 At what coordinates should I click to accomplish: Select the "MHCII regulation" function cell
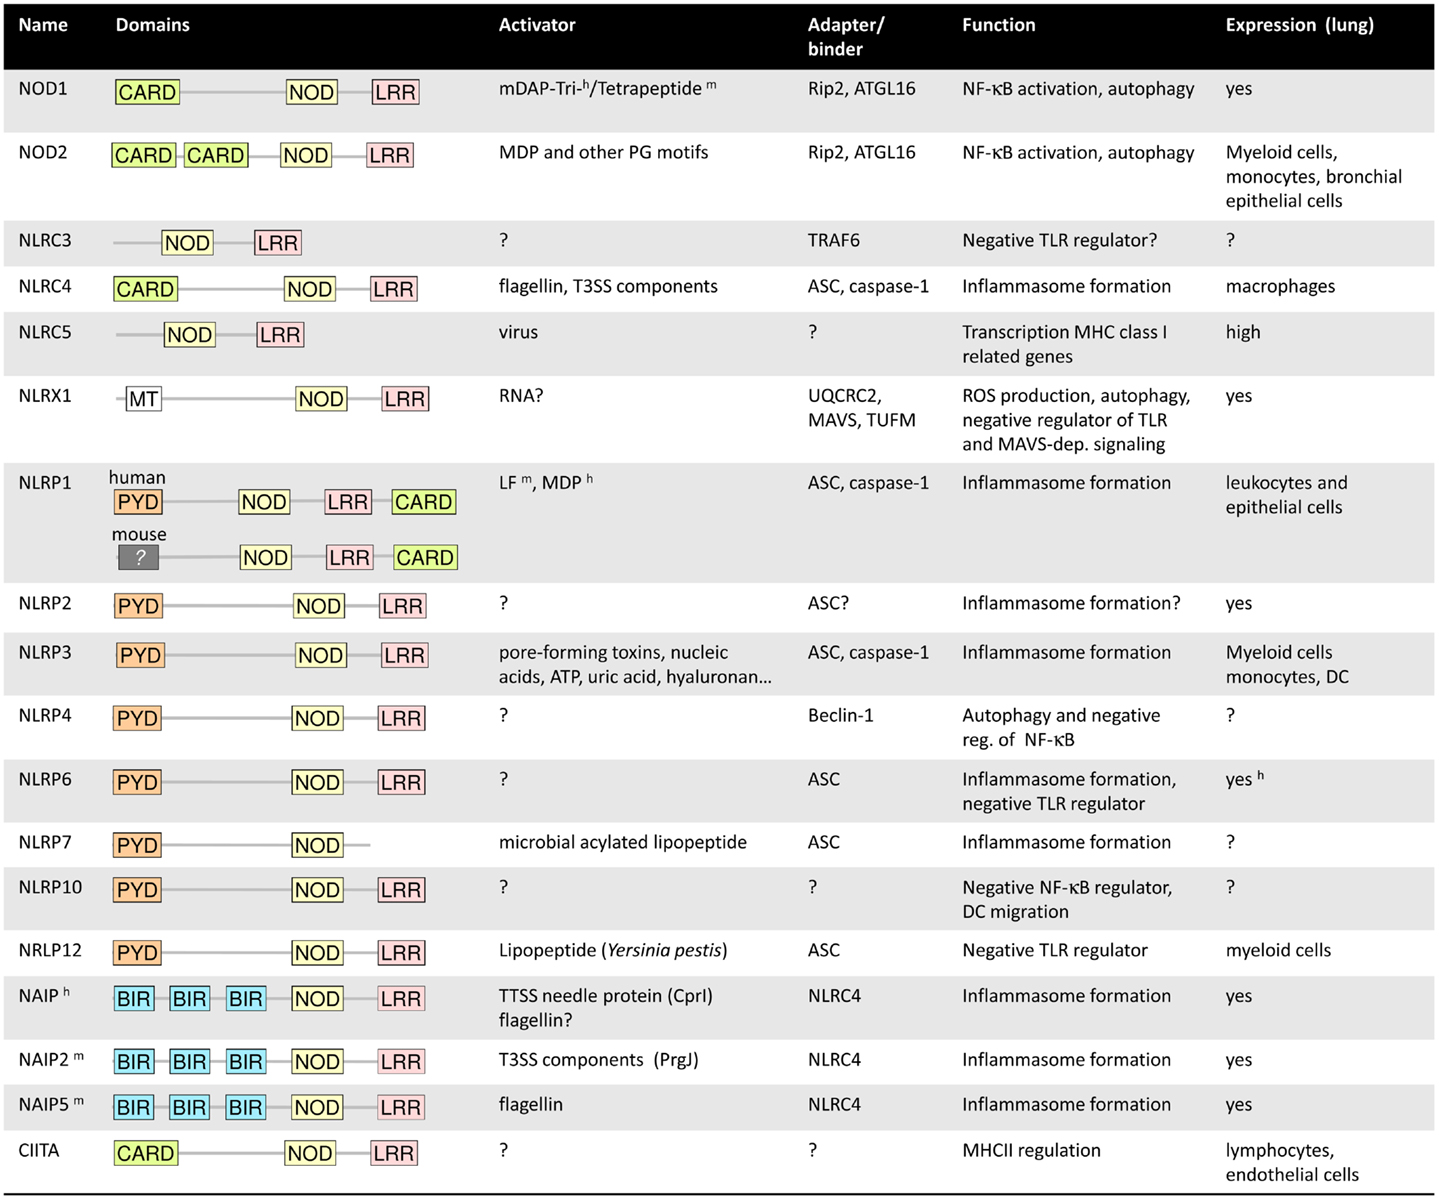(x=1031, y=1150)
